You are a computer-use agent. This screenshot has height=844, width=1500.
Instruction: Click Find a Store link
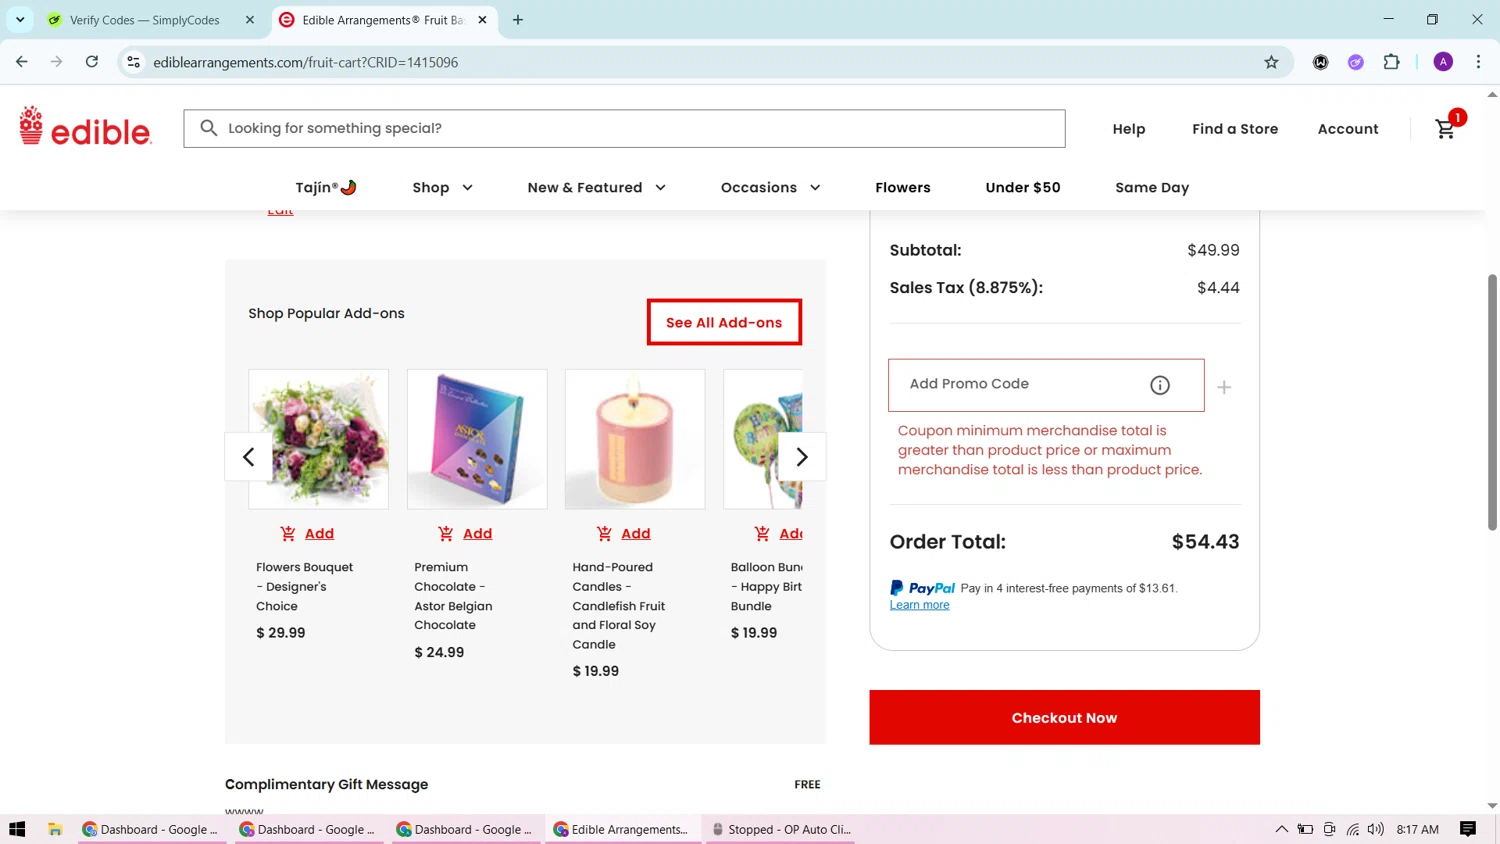tap(1235, 129)
